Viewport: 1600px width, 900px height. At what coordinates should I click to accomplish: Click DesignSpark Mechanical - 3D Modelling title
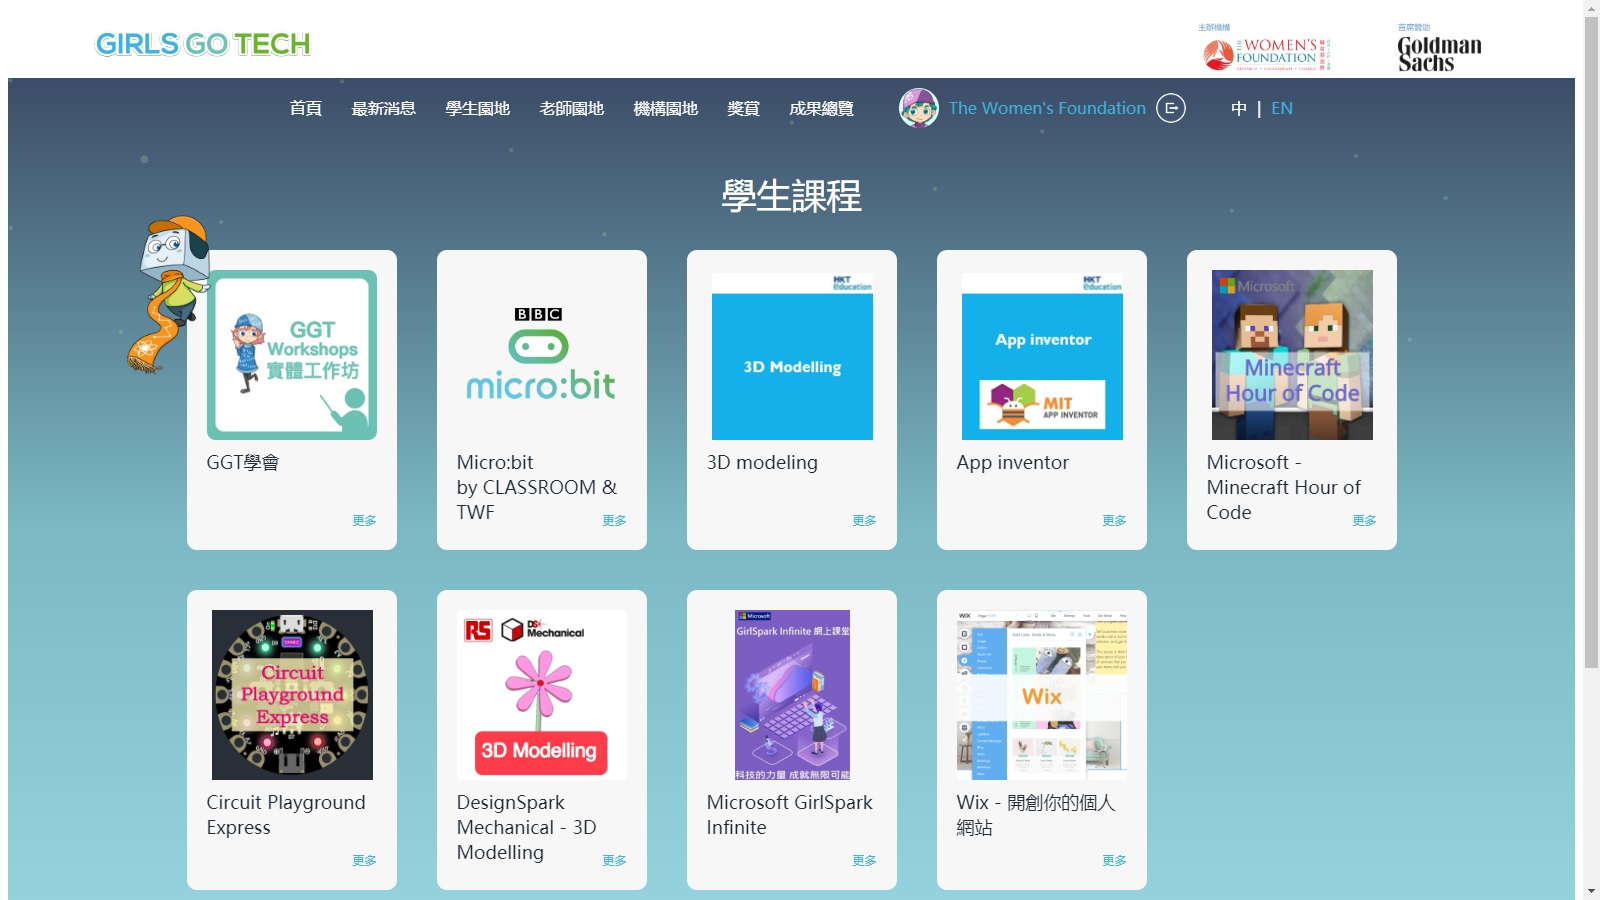526,827
